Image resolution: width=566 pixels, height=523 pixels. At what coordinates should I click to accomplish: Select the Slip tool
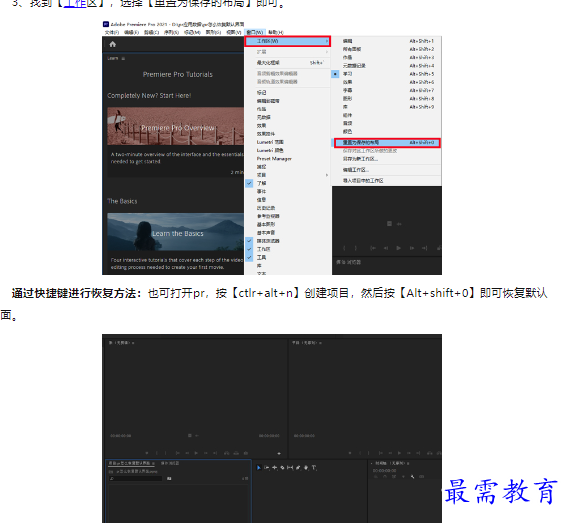pyautogui.click(x=290, y=467)
